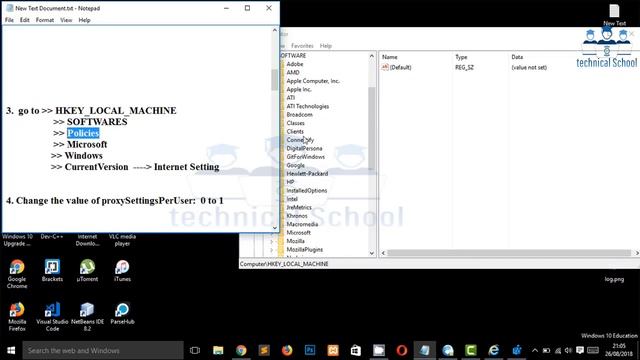640x360 pixels.
Task: Click registry tree scrollbar down arrow
Action: click(371, 253)
